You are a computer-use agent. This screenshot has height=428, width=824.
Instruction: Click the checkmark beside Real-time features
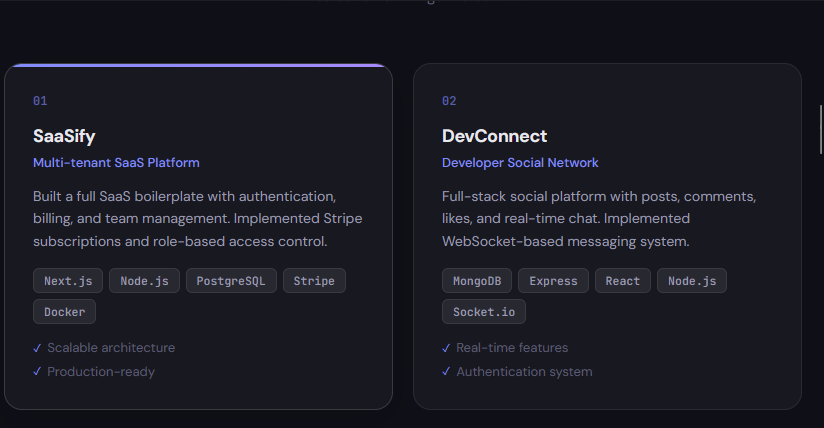coord(446,348)
